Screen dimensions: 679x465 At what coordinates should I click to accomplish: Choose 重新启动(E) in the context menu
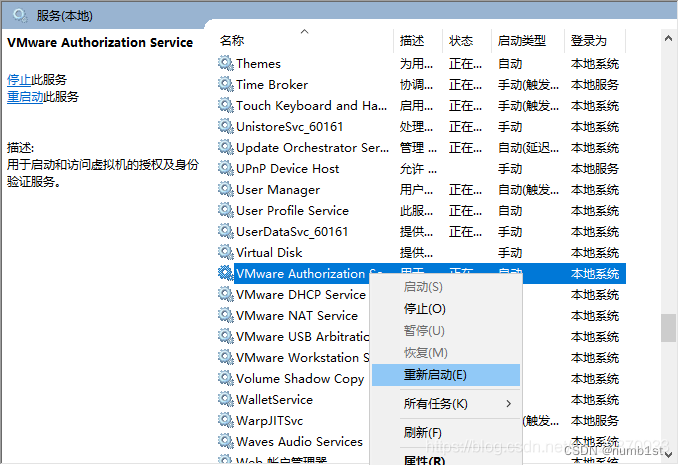pos(446,375)
